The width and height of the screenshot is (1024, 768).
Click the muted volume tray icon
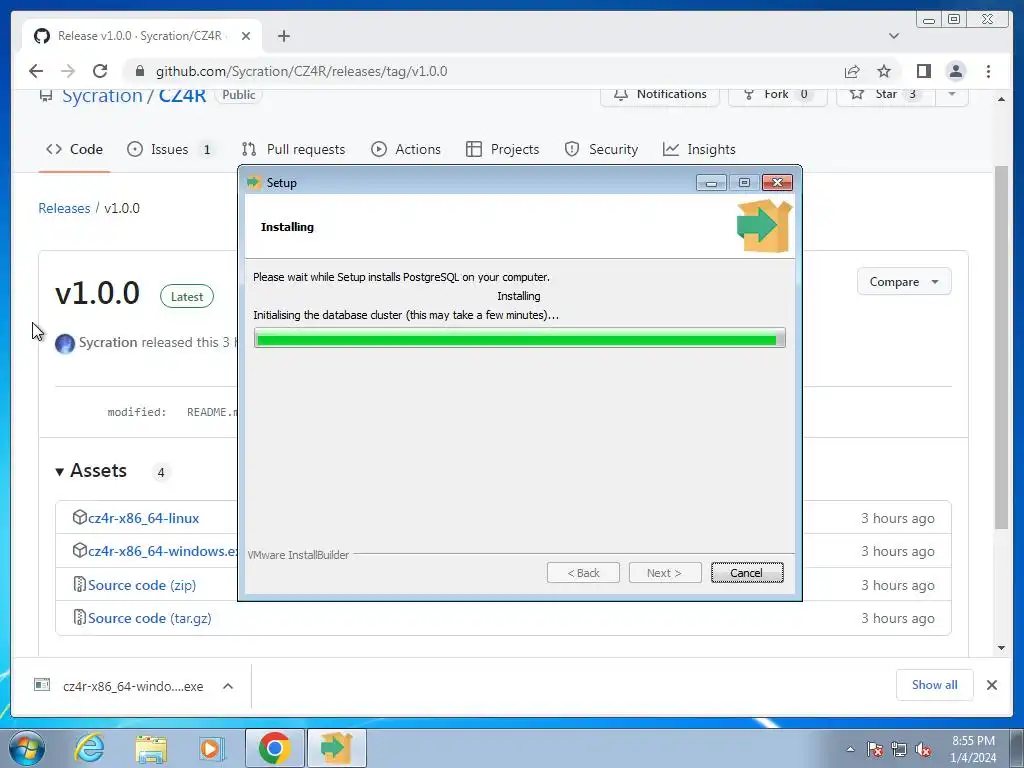(923, 749)
